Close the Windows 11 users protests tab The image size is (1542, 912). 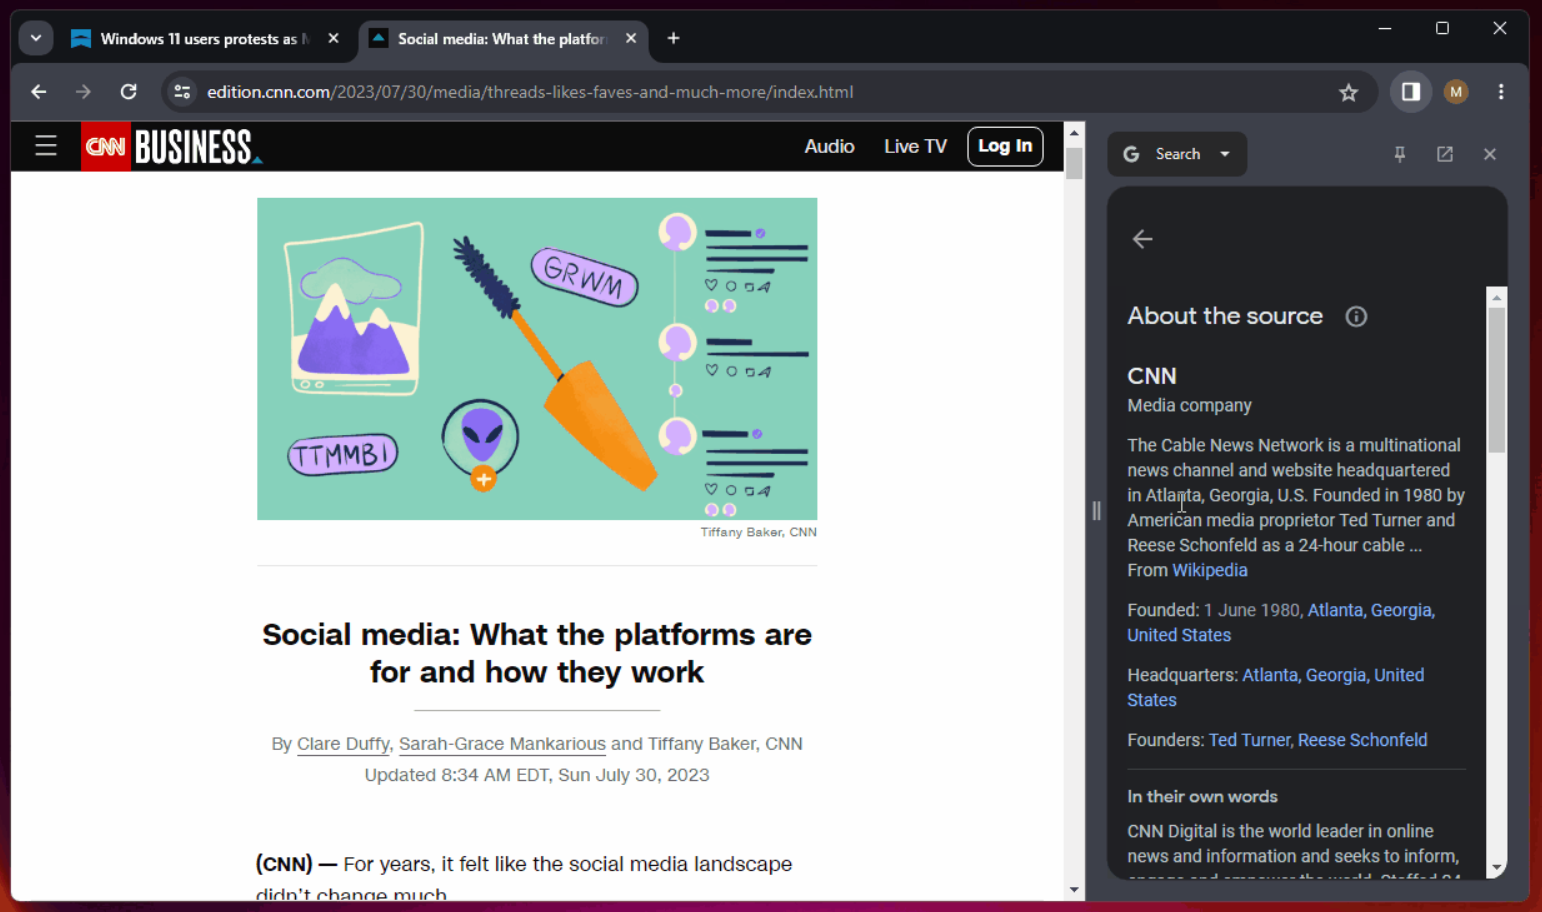[334, 39]
